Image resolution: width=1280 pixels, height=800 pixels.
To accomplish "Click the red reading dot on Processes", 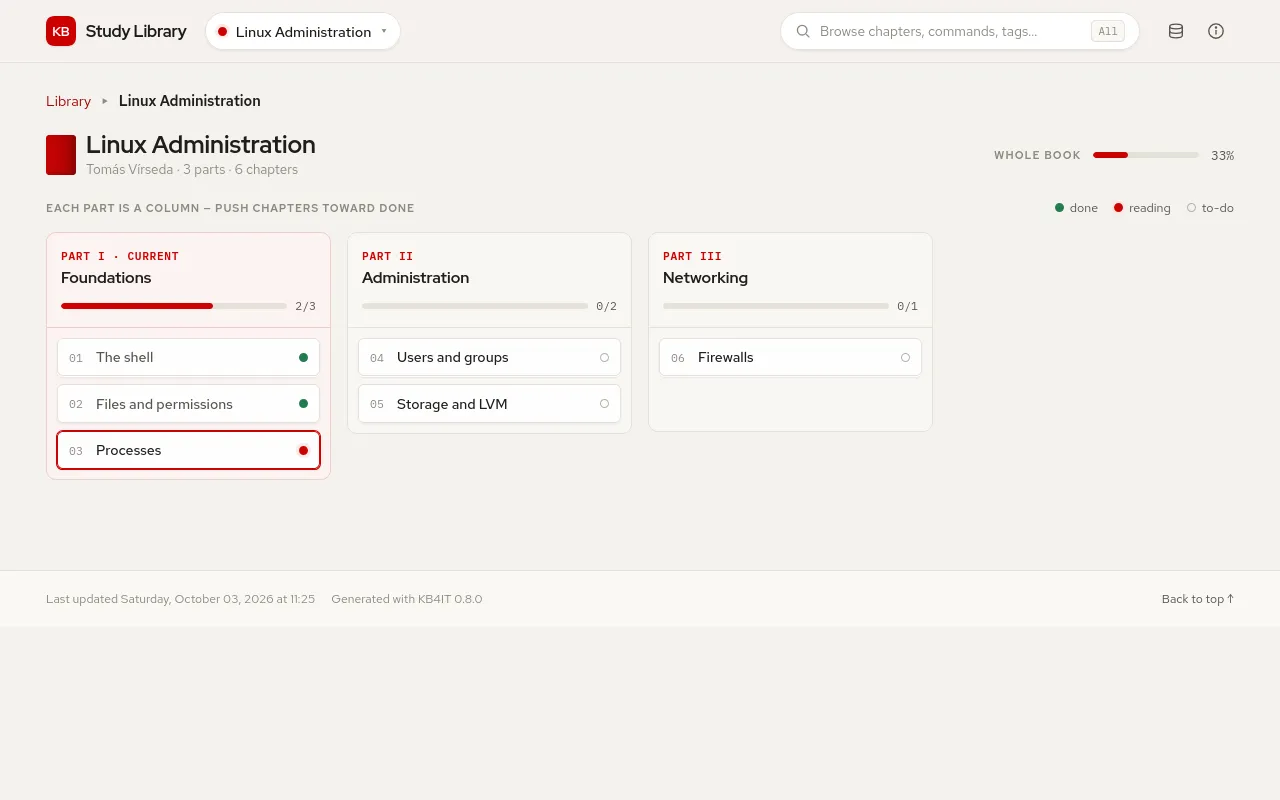I will (303, 450).
